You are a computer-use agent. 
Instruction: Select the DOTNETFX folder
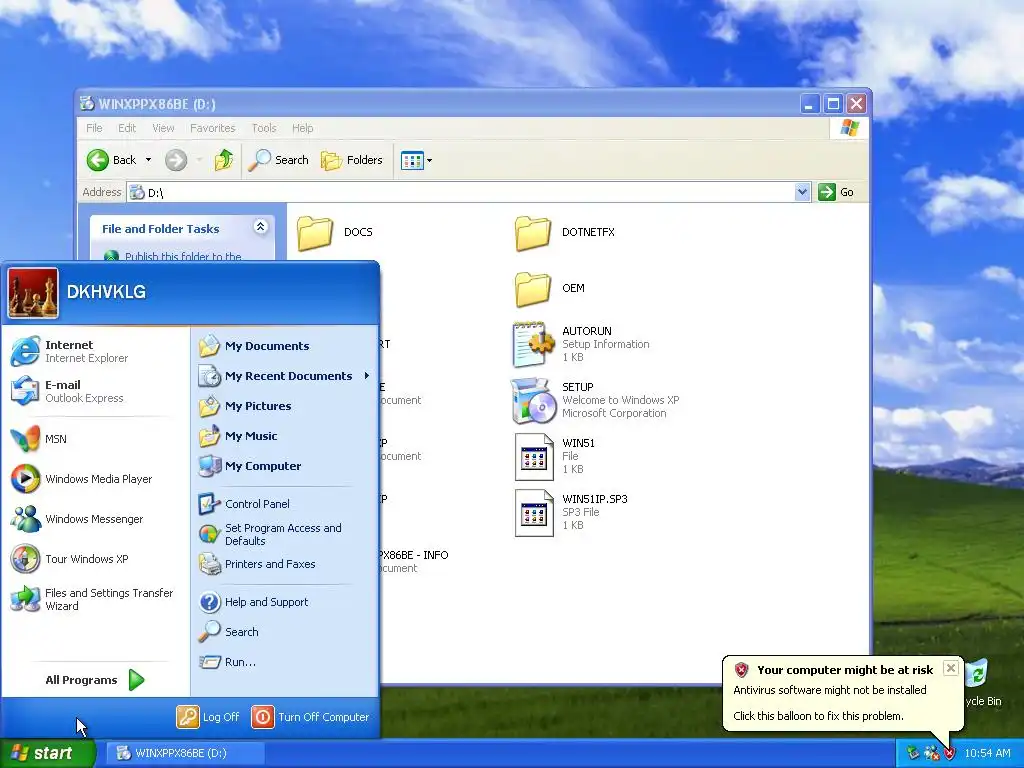[565, 232]
